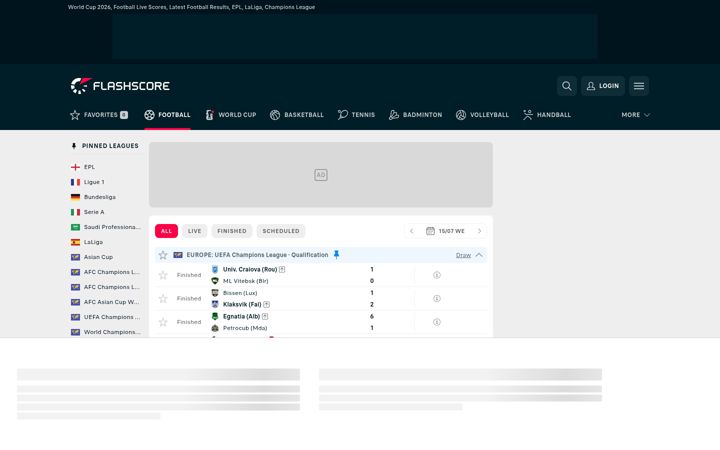Go to previous day arrow
Screen dimensions: 720x450
pyautogui.click(x=411, y=231)
